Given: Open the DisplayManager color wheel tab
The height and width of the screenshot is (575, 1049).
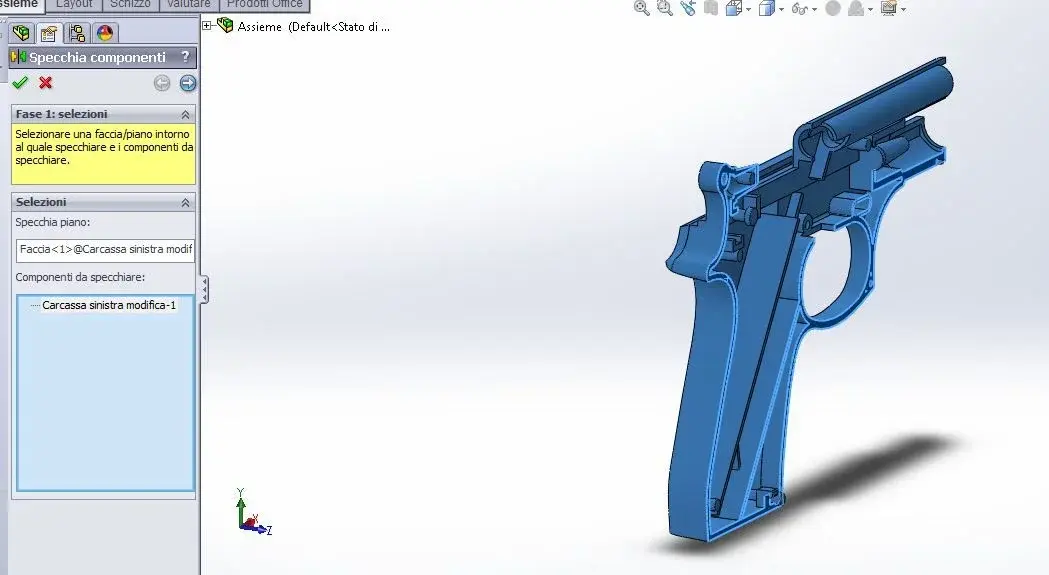Looking at the screenshot, I should click(105, 33).
